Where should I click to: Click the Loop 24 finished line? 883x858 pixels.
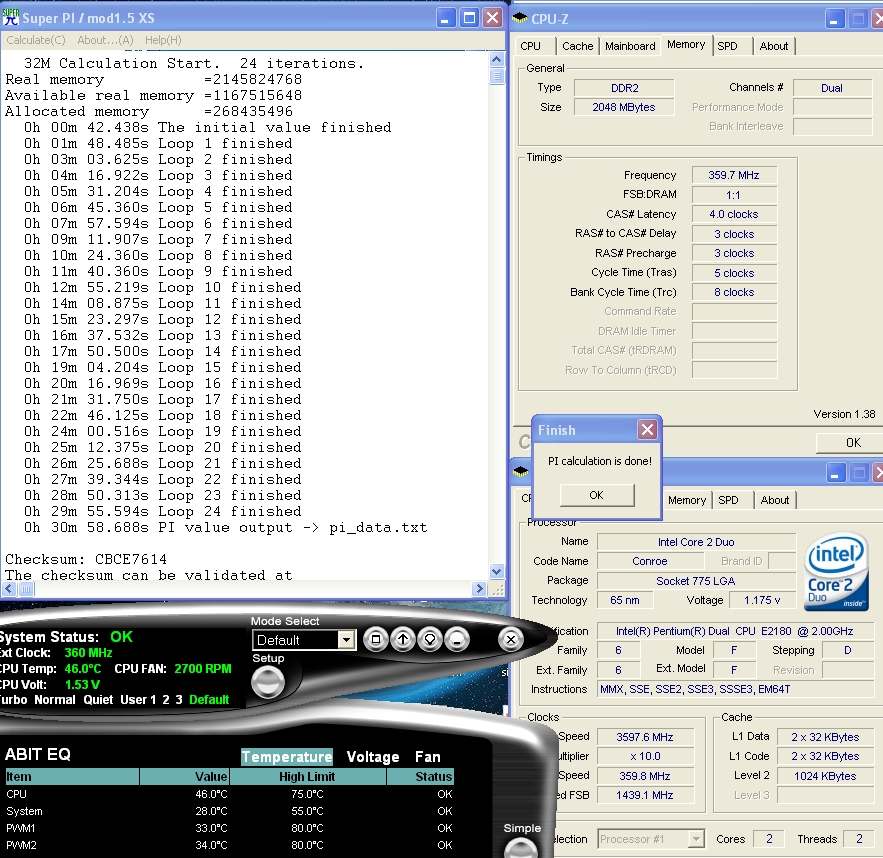[162, 511]
